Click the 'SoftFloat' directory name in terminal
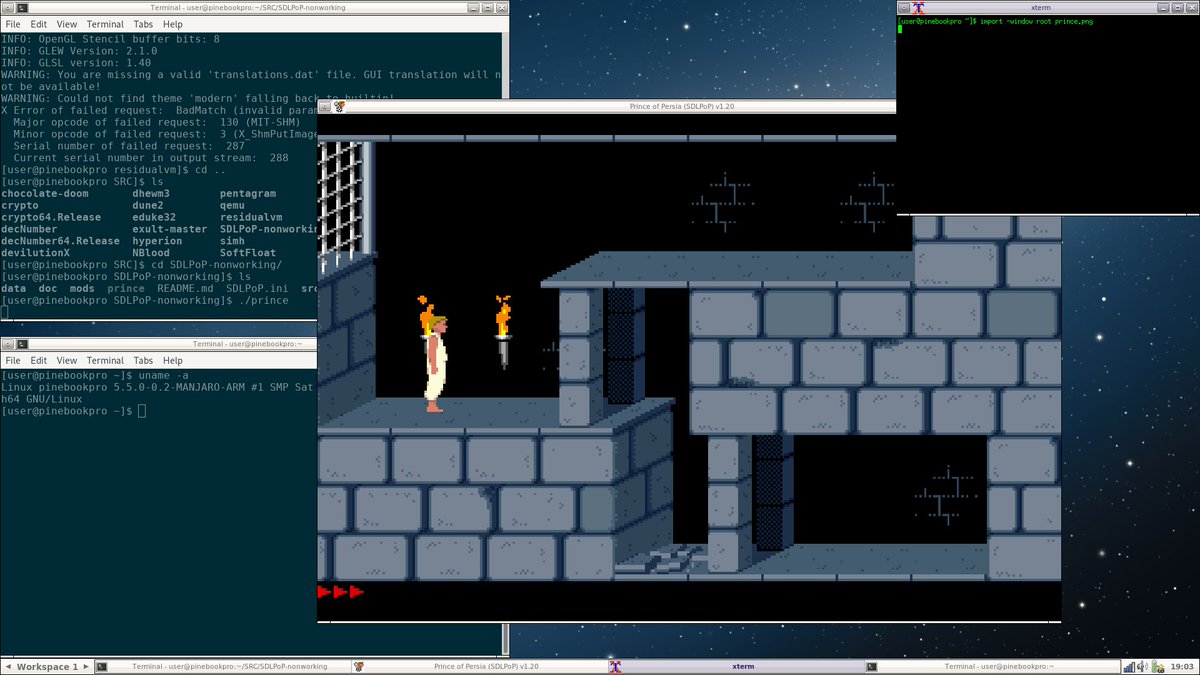This screenshot has height=675, width=1200. click(x=248, y=253)
